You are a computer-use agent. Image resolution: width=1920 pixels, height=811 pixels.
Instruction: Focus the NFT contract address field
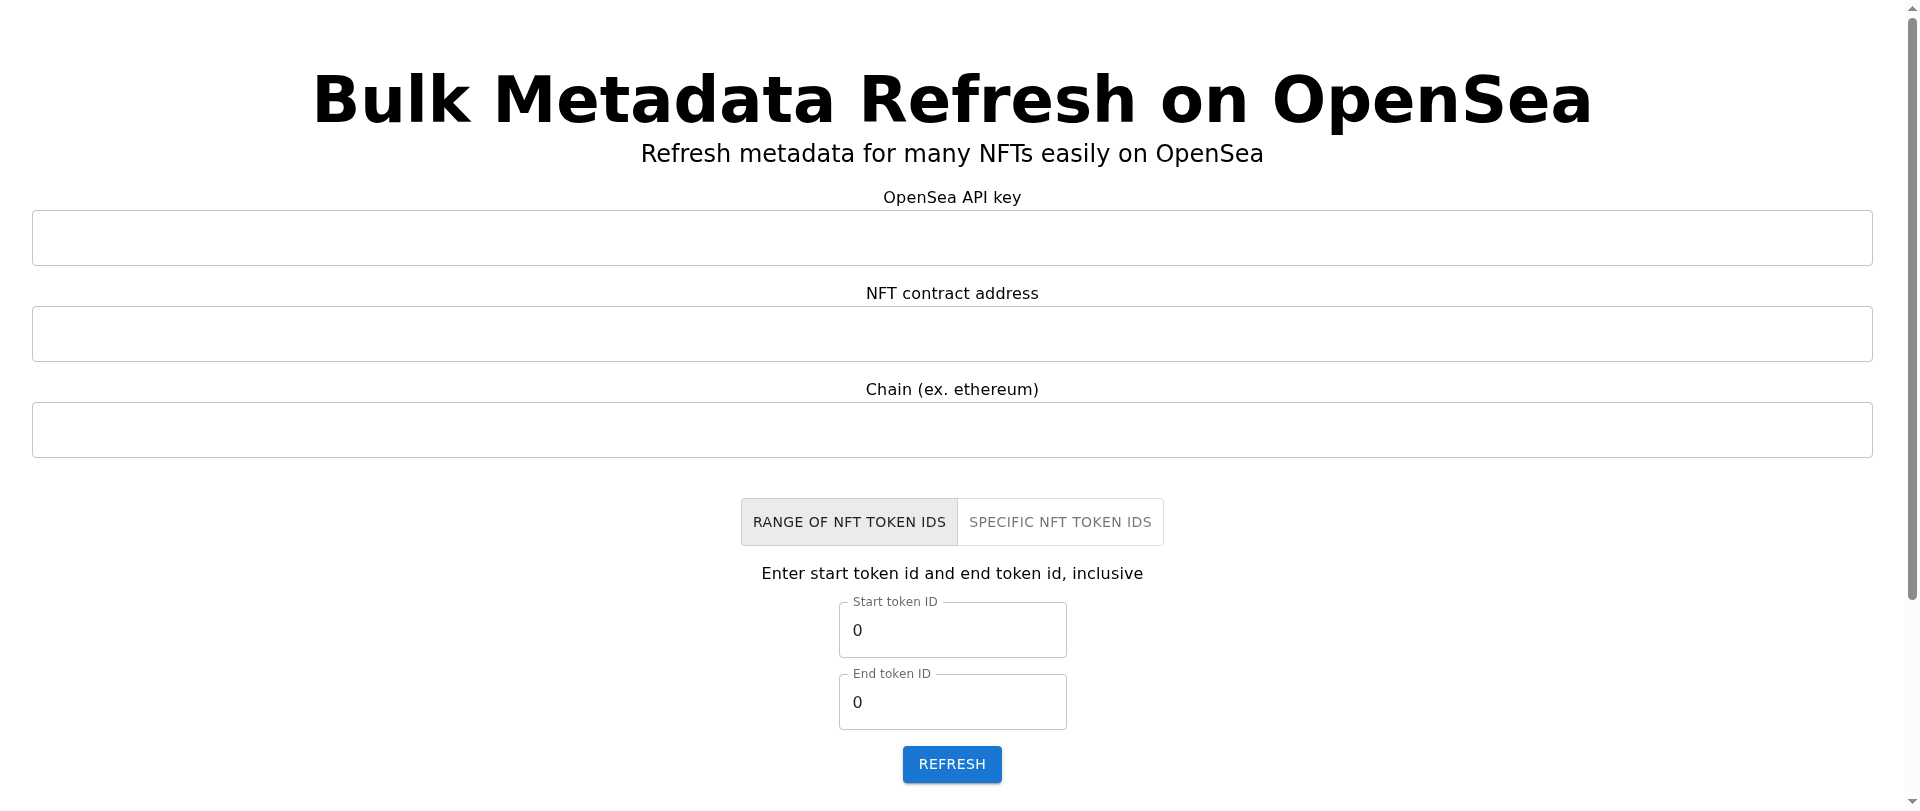tap(952, 334)
